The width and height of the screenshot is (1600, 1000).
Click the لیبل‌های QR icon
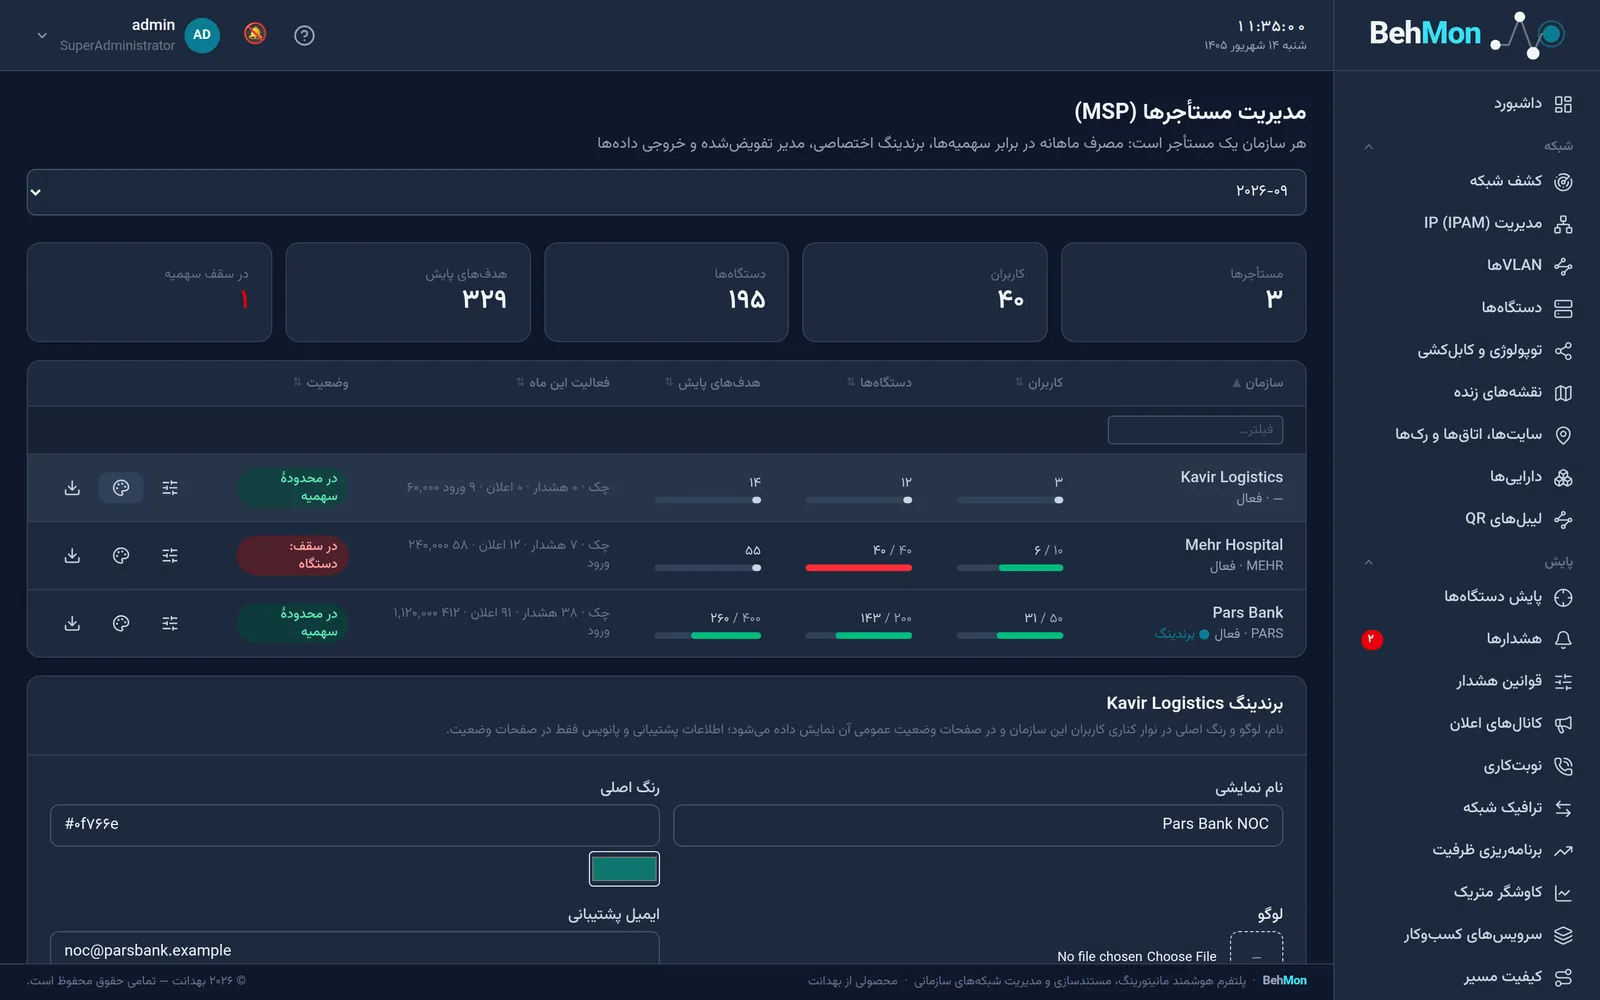click(1564, 519)
